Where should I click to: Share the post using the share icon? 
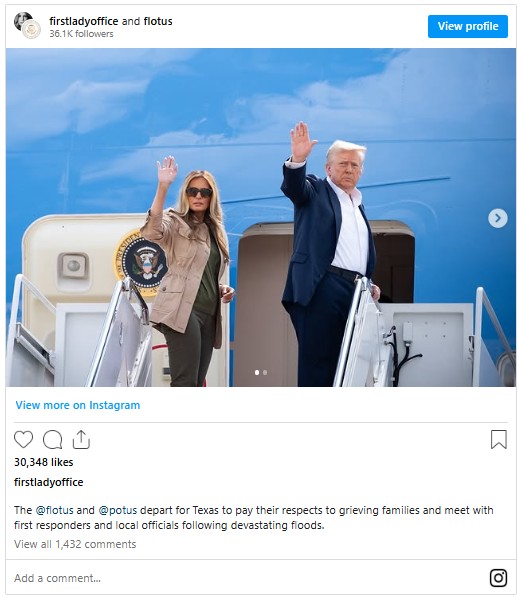[81, 439]
